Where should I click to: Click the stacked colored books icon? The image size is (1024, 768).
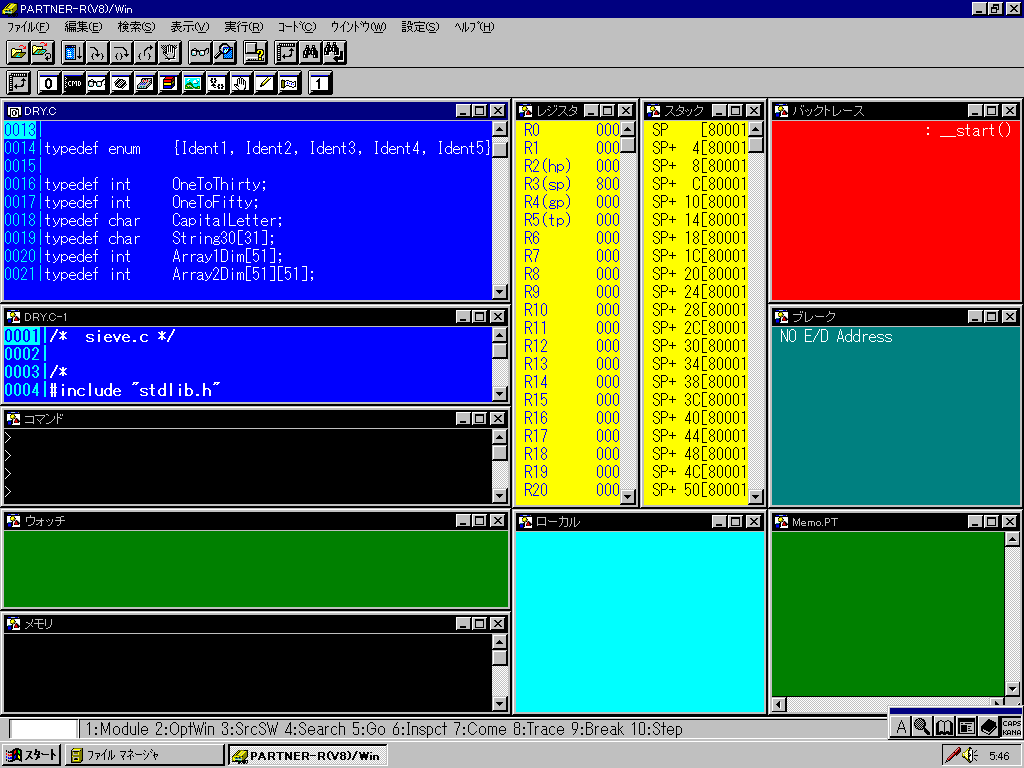coord(169,83)
